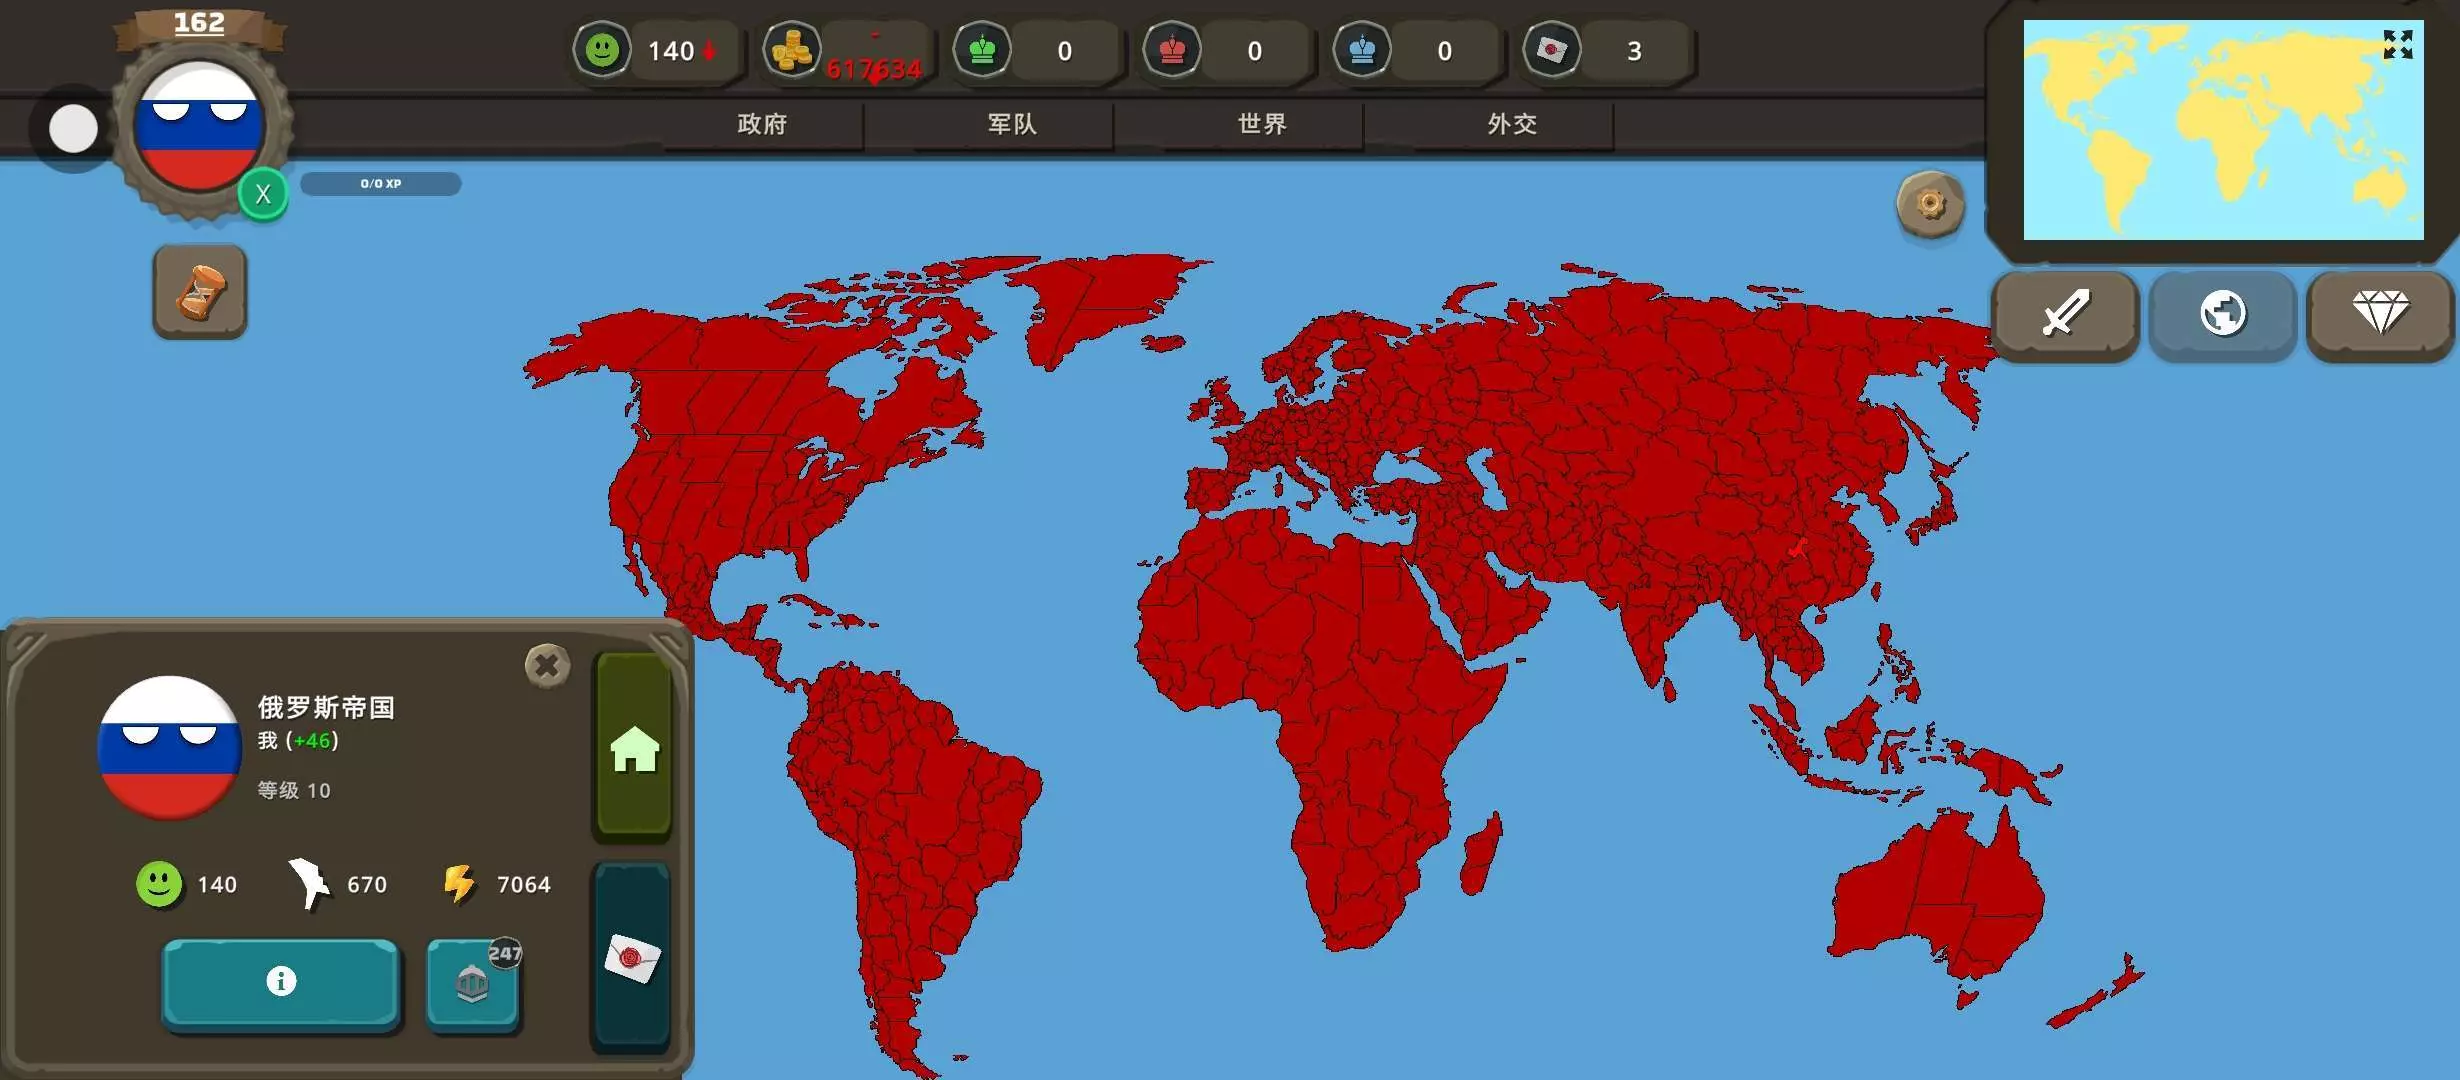The image size is (2460, 1080).
Task: Click the green X badge on flag
Action: [x=263, y=194]
